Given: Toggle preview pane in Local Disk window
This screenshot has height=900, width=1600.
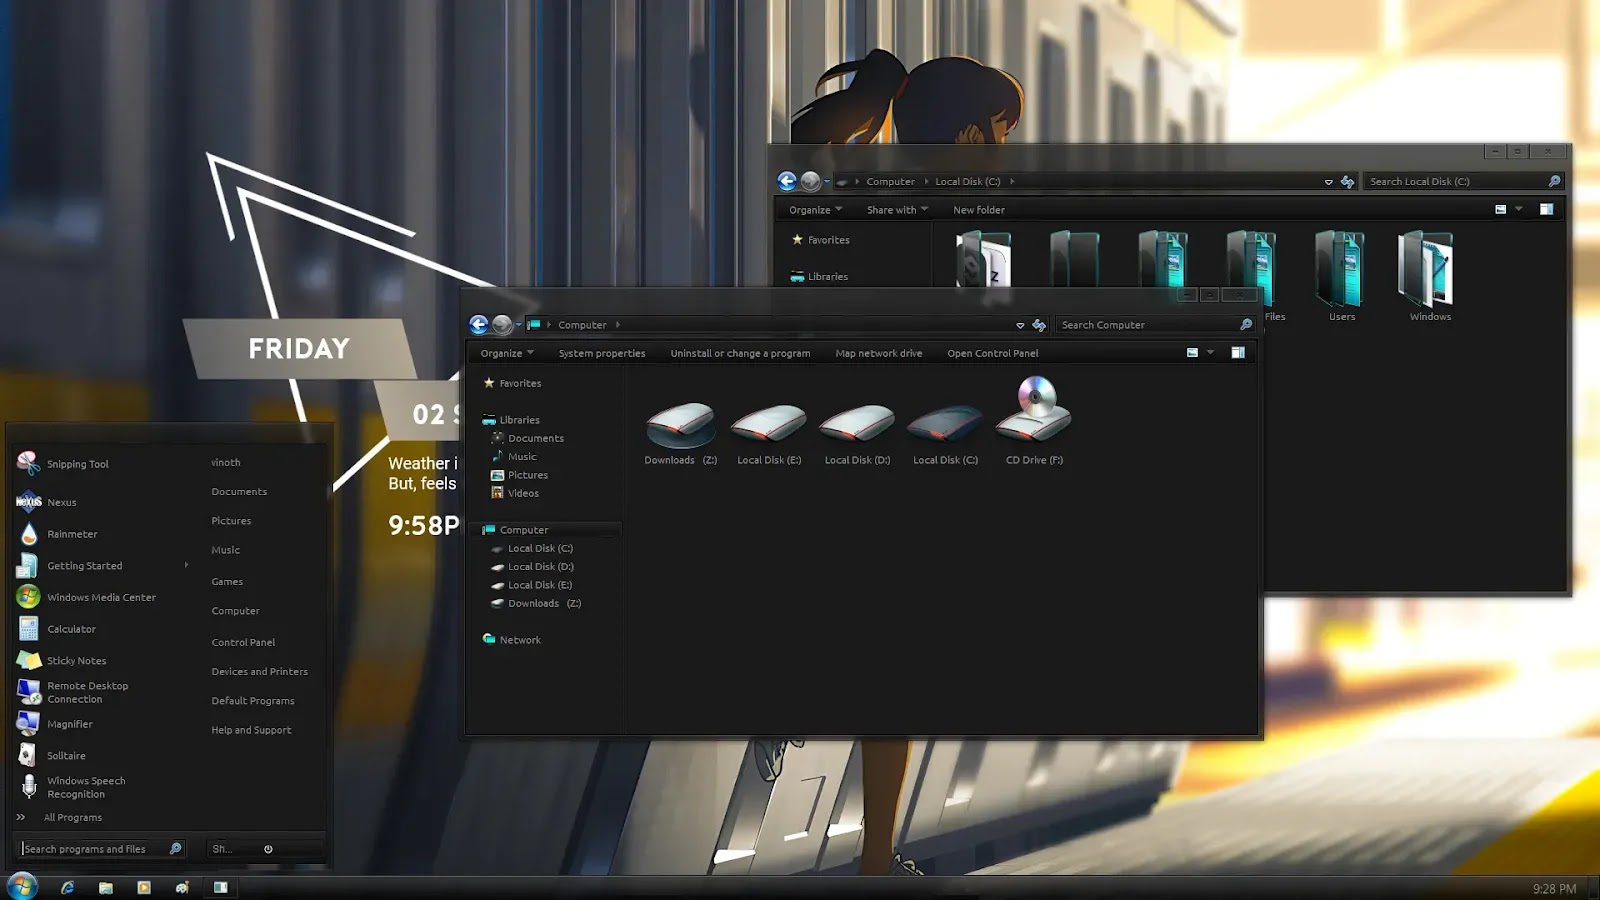Looking at the screenshot, I should pyautogui.click(x=1546, y=209).
